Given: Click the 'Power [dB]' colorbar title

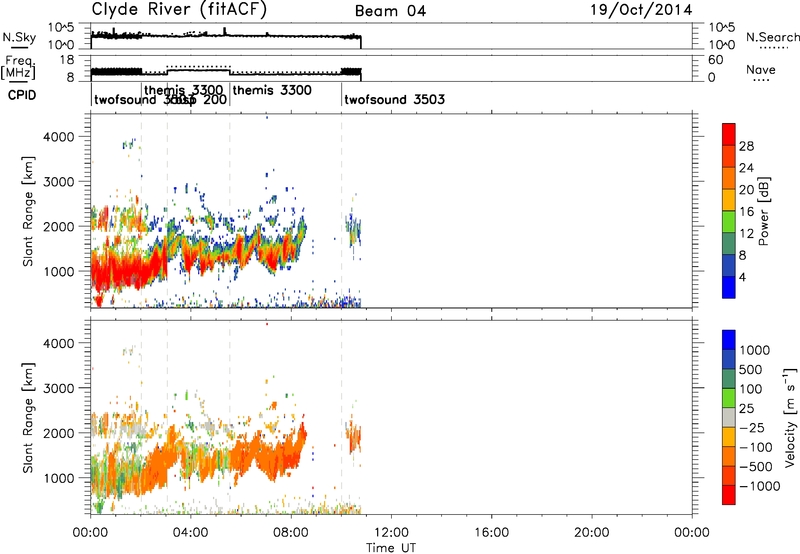Looking at the screenshot, I should (x=763, y=211).
